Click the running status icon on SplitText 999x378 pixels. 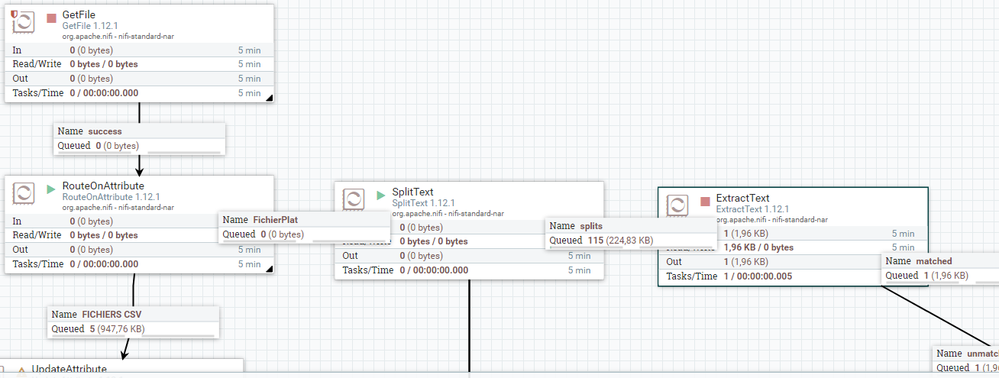click(x=381, y=195)
